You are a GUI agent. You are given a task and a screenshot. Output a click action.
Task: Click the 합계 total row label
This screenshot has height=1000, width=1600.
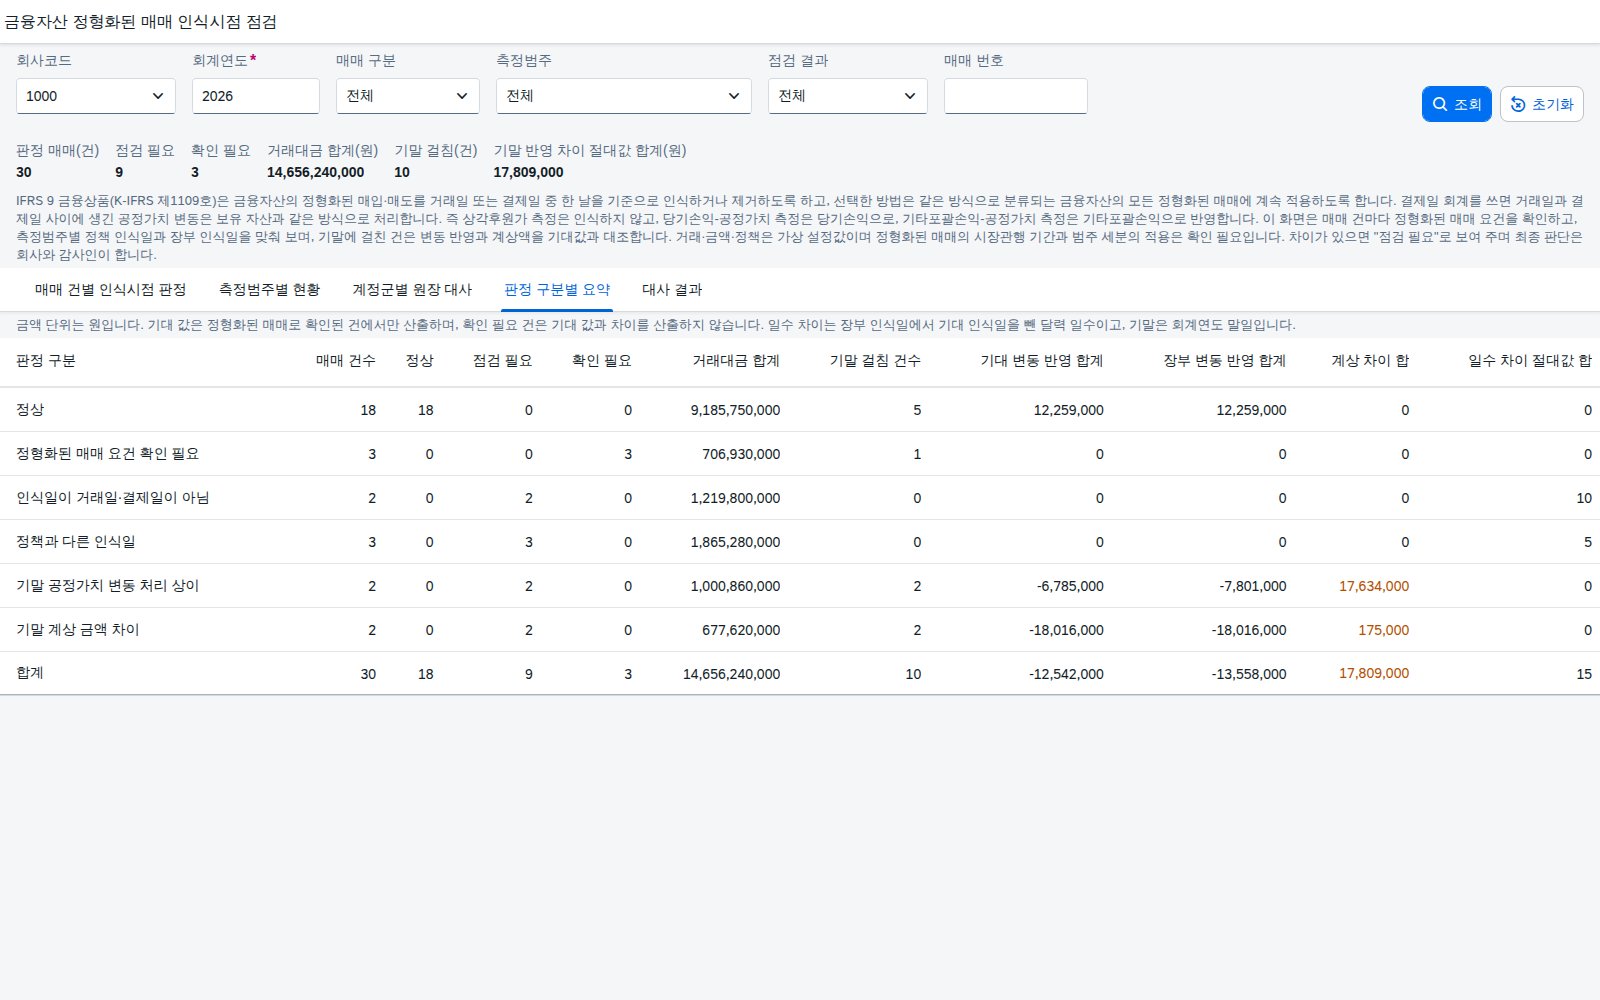tap(30, 673)
